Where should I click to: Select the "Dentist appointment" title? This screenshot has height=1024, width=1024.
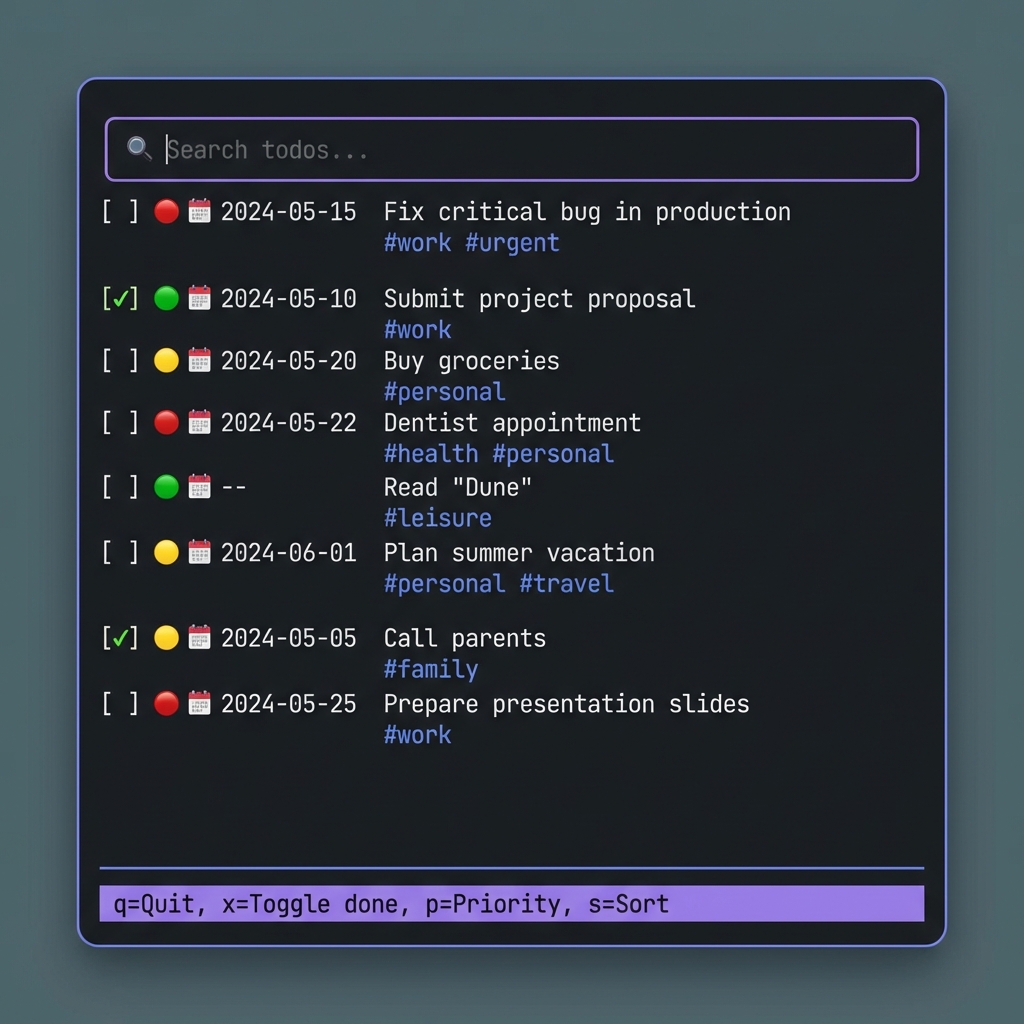[x=512, y=423]
